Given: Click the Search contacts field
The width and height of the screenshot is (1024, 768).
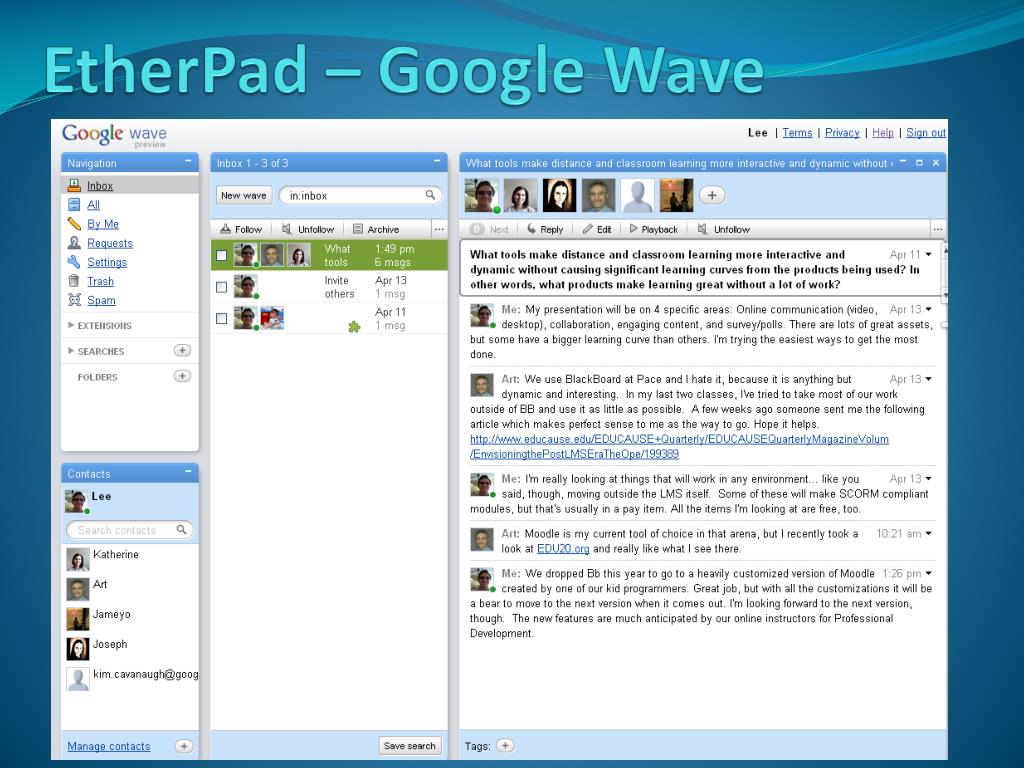Looking at the screenshot, I should pos(129,530).
